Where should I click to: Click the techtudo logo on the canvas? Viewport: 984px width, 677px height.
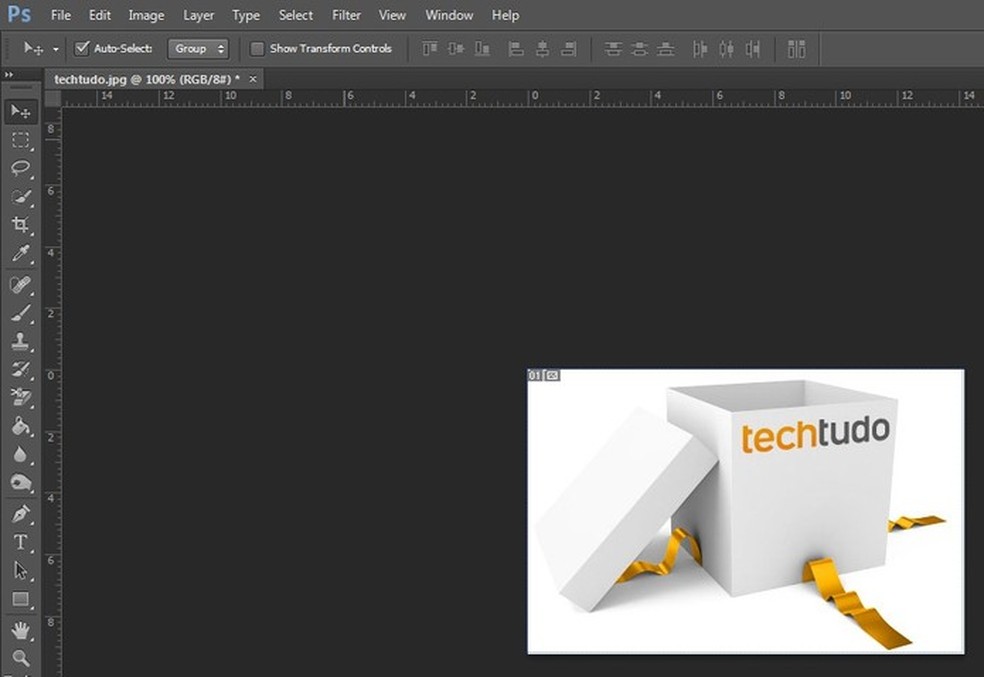point(815,435)
